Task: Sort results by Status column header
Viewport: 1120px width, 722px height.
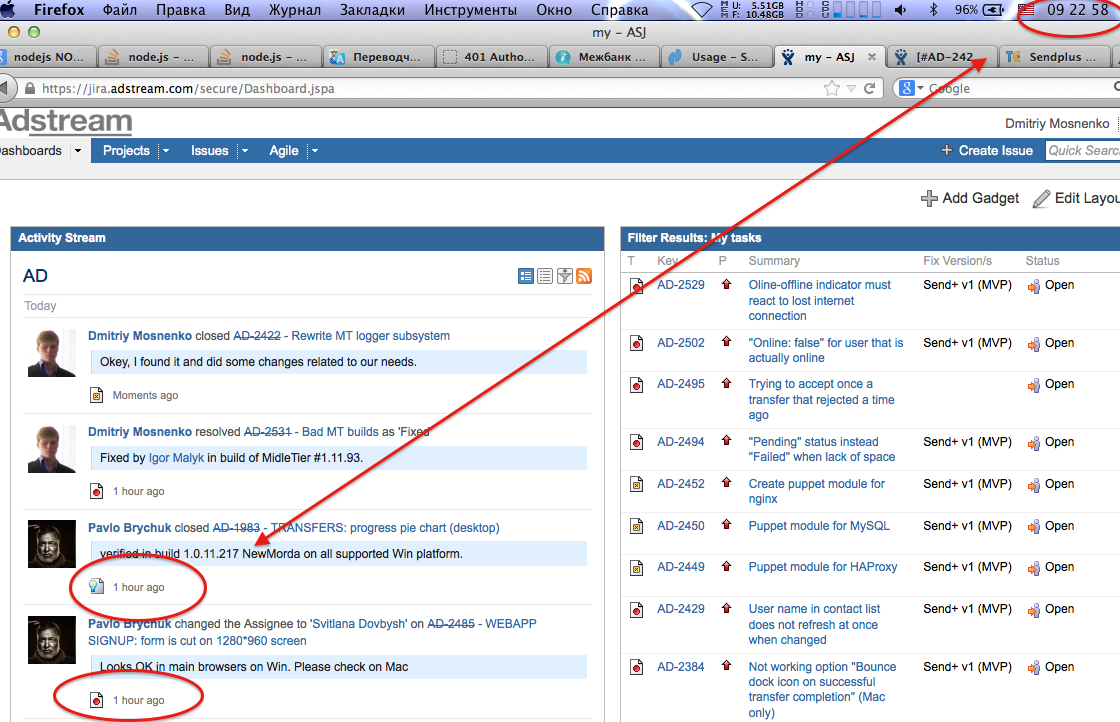Action: click(1042, 261)
